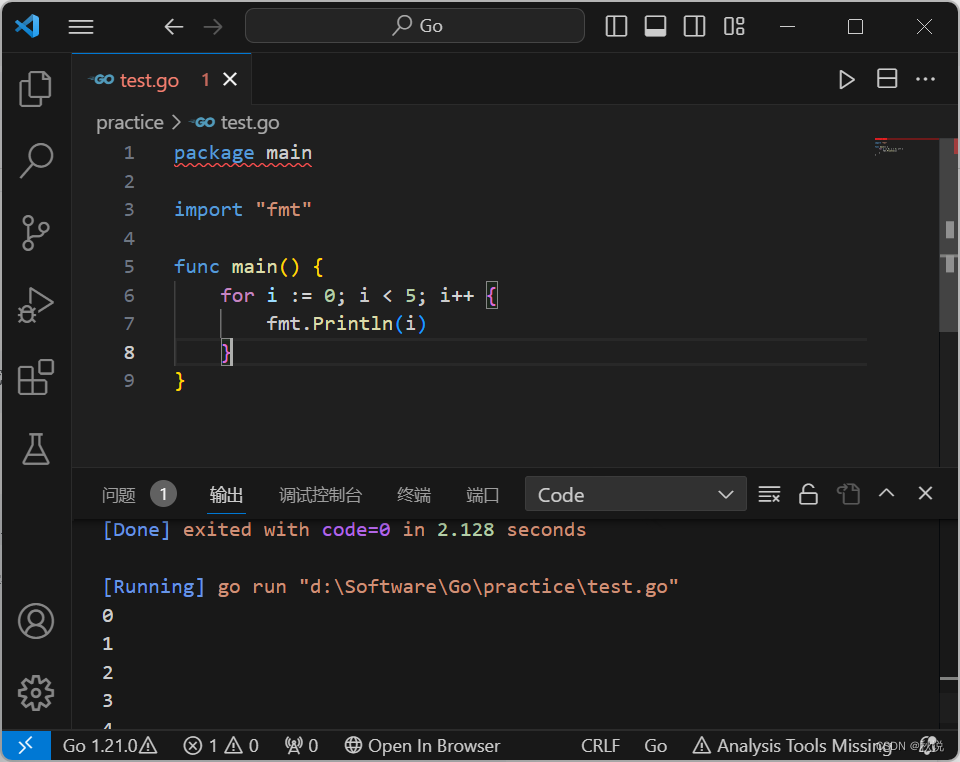Toggle output auto-scroll lock
Image resolution: width=960 pixels, height=762 pixels.
[808, 494]
